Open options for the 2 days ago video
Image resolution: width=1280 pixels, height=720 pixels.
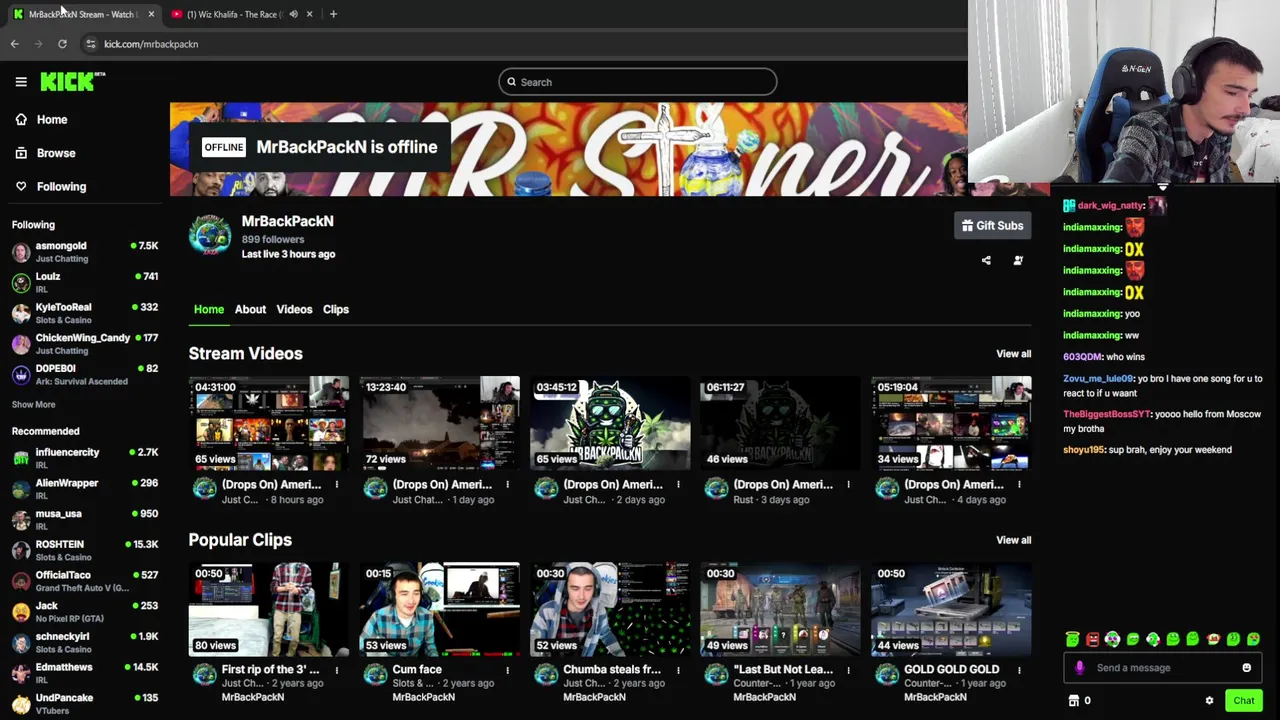click(x=678, y=485)
